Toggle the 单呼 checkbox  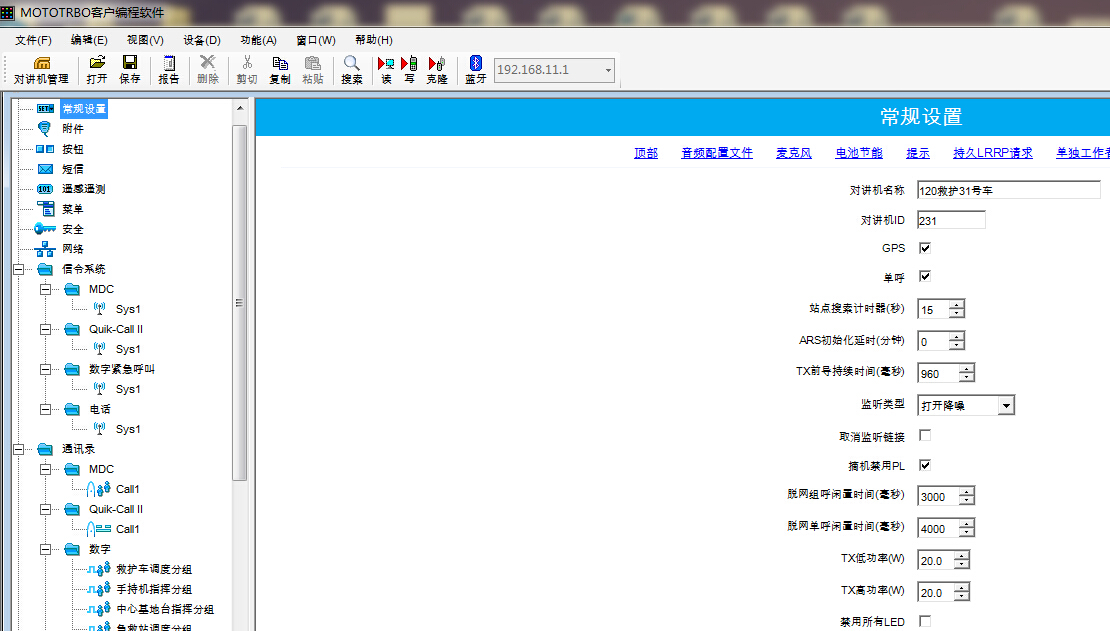pos(925,277)
